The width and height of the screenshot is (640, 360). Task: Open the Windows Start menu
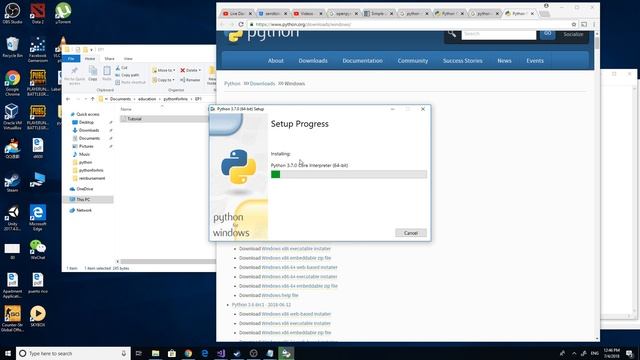coord(8,353)
